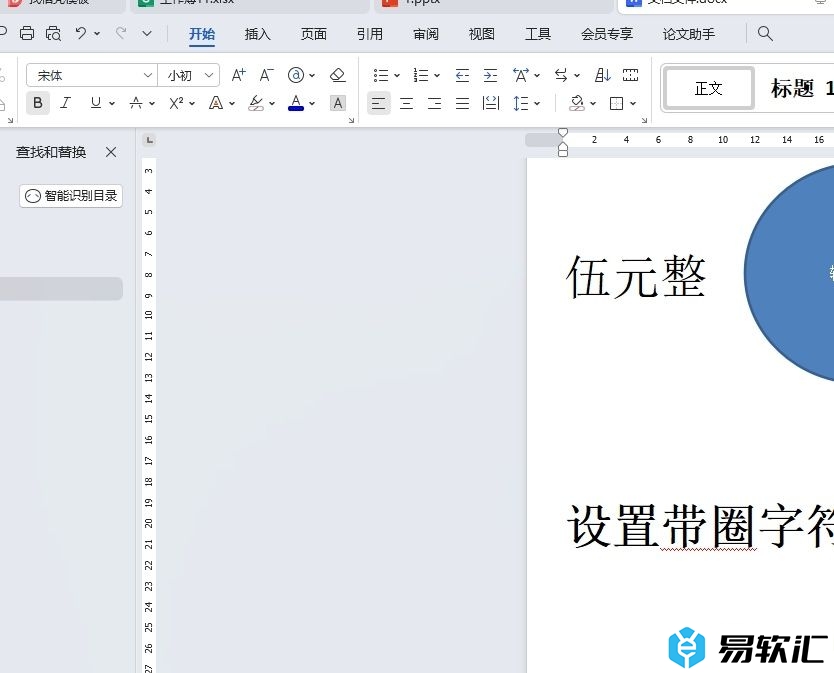Click the decrease indent icon
834x673 pixels.
pyautogui.click(x=462, y=75)
